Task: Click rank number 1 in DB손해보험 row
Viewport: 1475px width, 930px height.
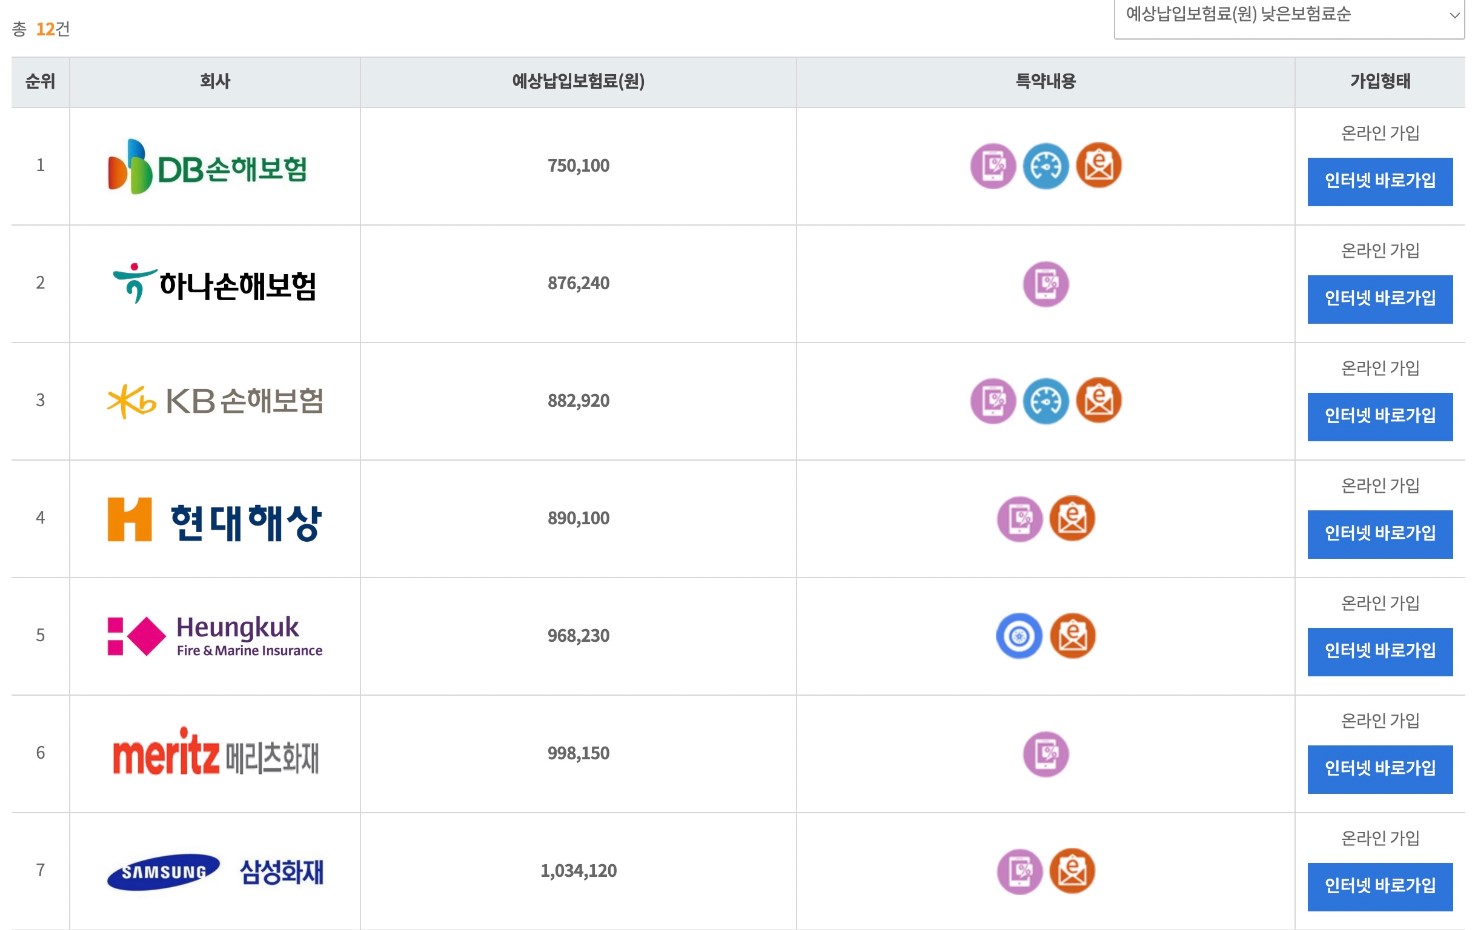Action: click(40, 166)
